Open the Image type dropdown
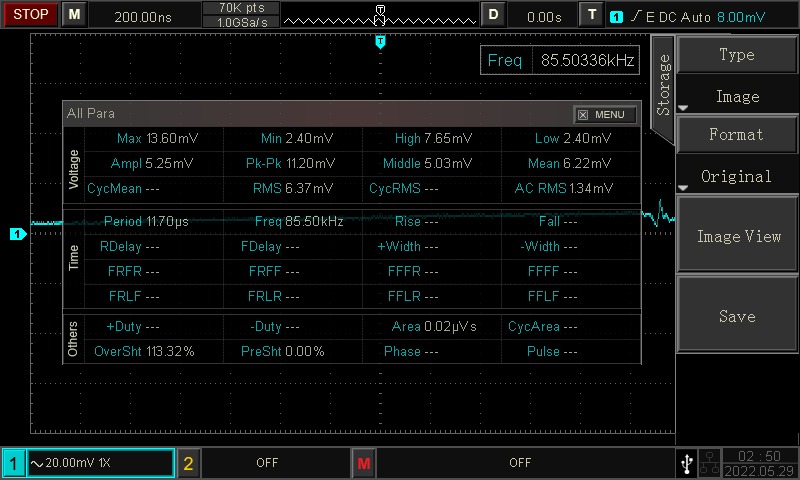This screenshot has width=800, height=480. 737,96
